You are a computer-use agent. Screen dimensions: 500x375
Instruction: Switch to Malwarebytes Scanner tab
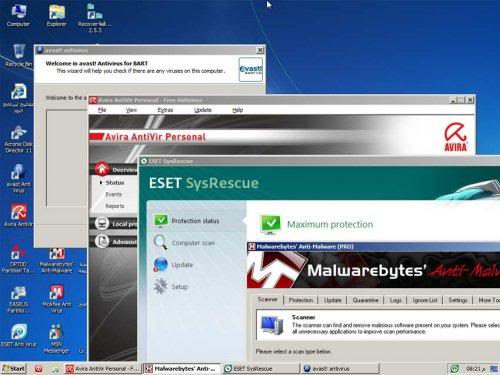coord(268,299)
